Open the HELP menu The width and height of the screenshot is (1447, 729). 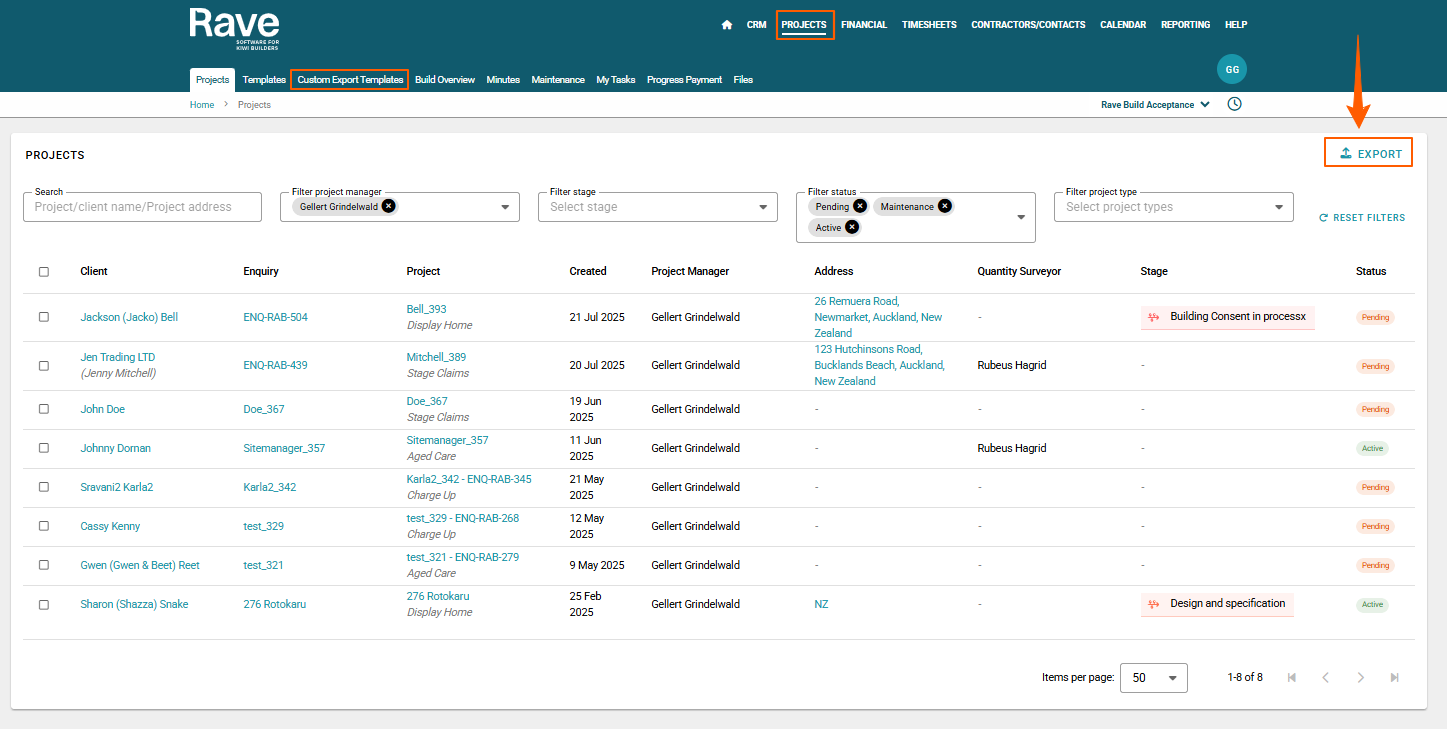tap(1236, 25)
